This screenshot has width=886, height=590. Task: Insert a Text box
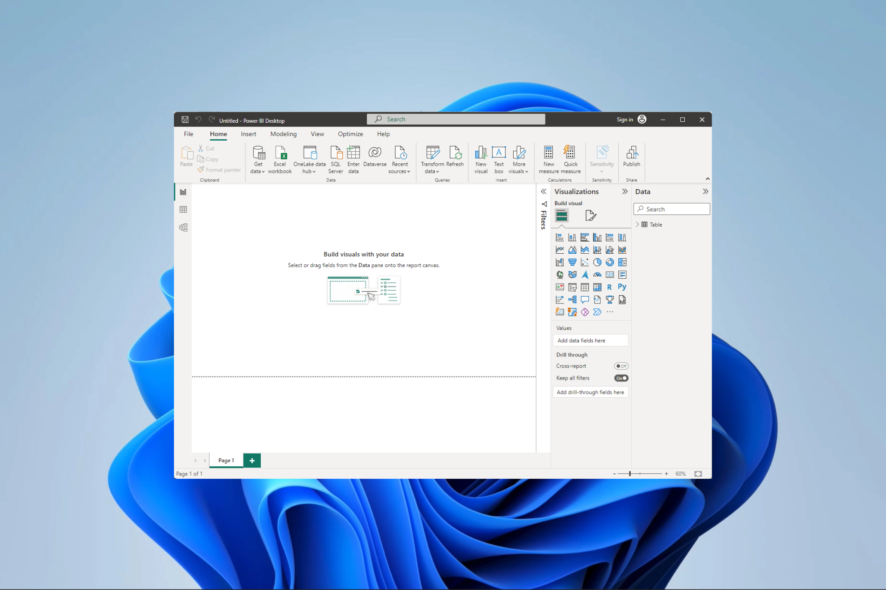pyautogui.click(x=498, y=159)
